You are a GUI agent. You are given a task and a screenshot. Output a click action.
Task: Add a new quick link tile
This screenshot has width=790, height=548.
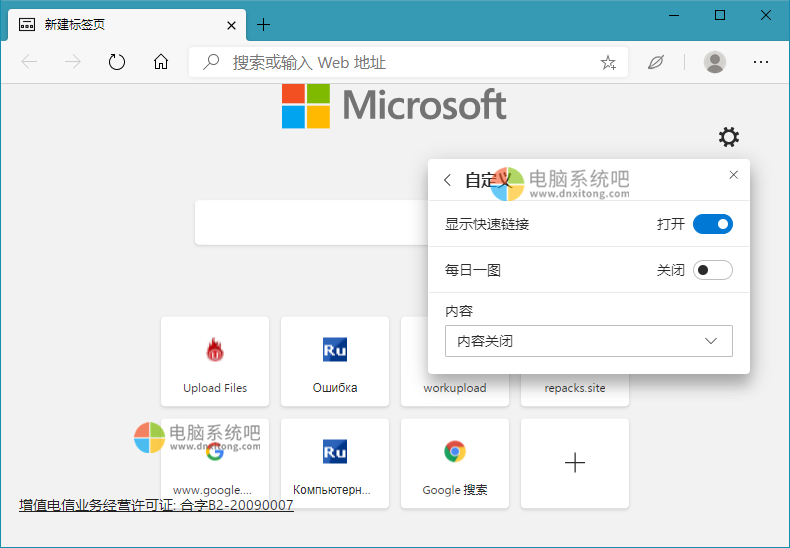(x=574, y=463)
